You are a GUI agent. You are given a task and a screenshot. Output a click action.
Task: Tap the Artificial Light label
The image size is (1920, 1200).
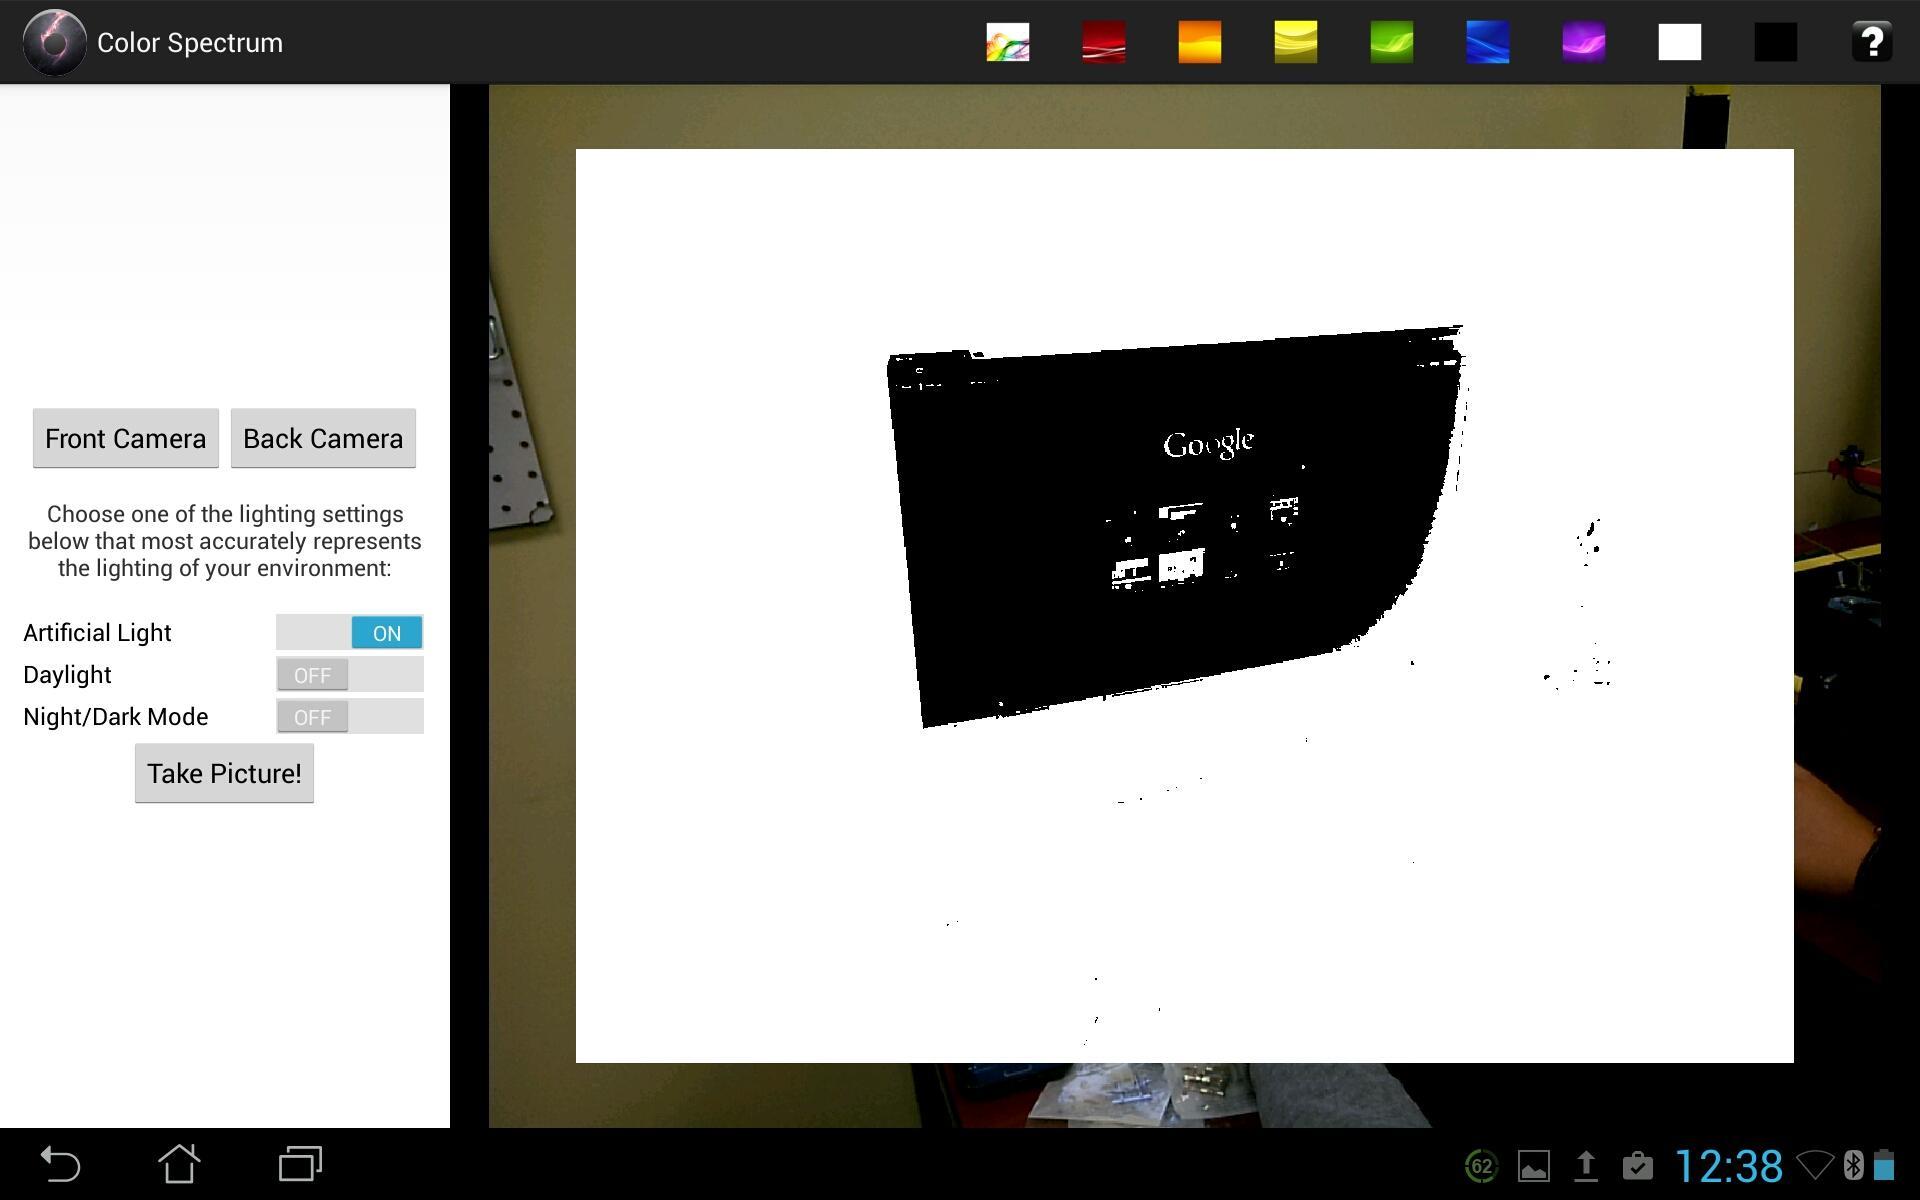[x=97, y=633]
